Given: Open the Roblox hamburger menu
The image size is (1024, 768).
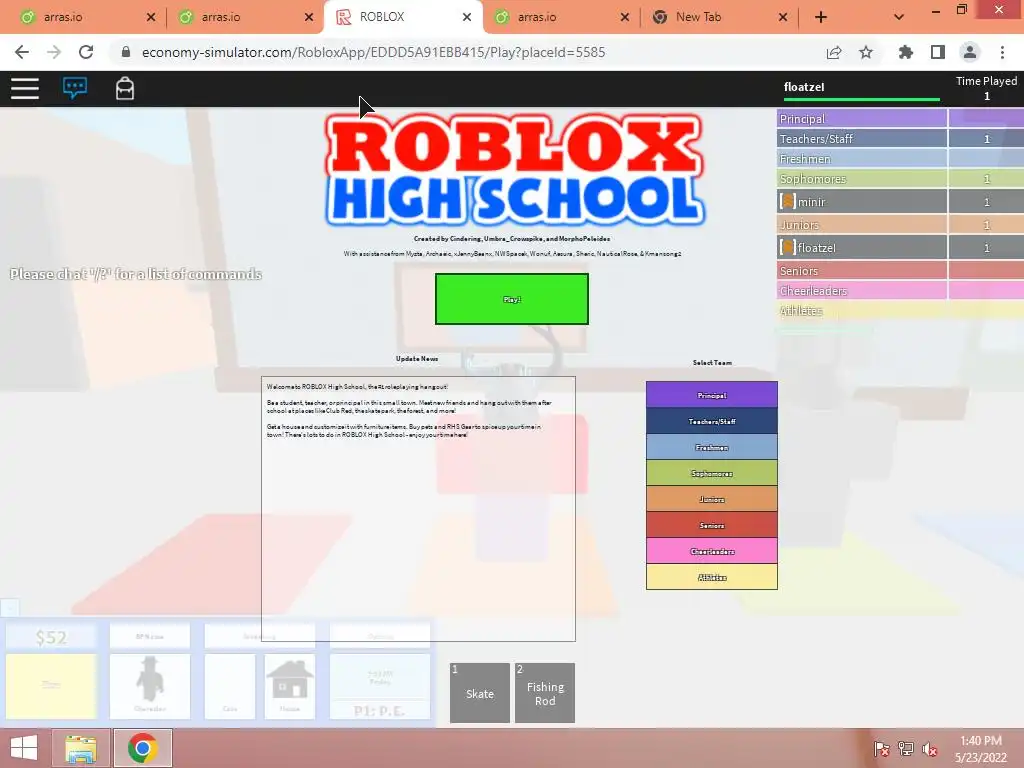Looking at the screenshot, I should 25,88.
